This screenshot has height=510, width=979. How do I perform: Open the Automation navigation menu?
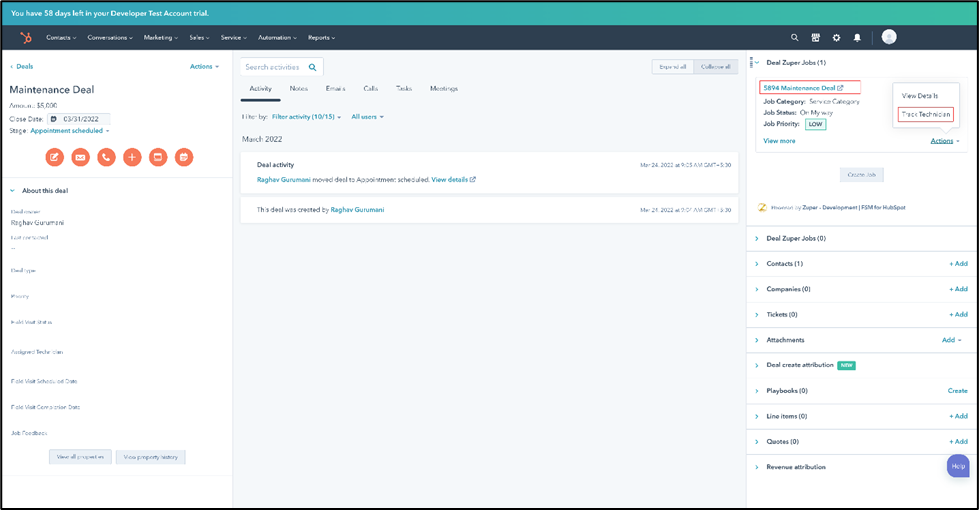277,37
